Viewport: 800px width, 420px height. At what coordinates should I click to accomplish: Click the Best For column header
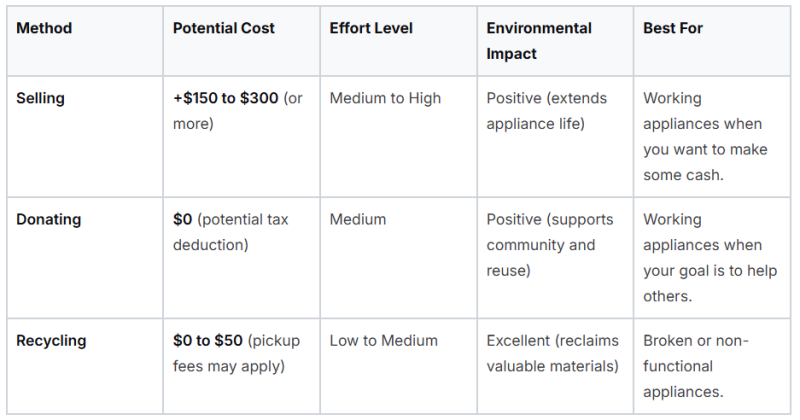click(672, 28)
